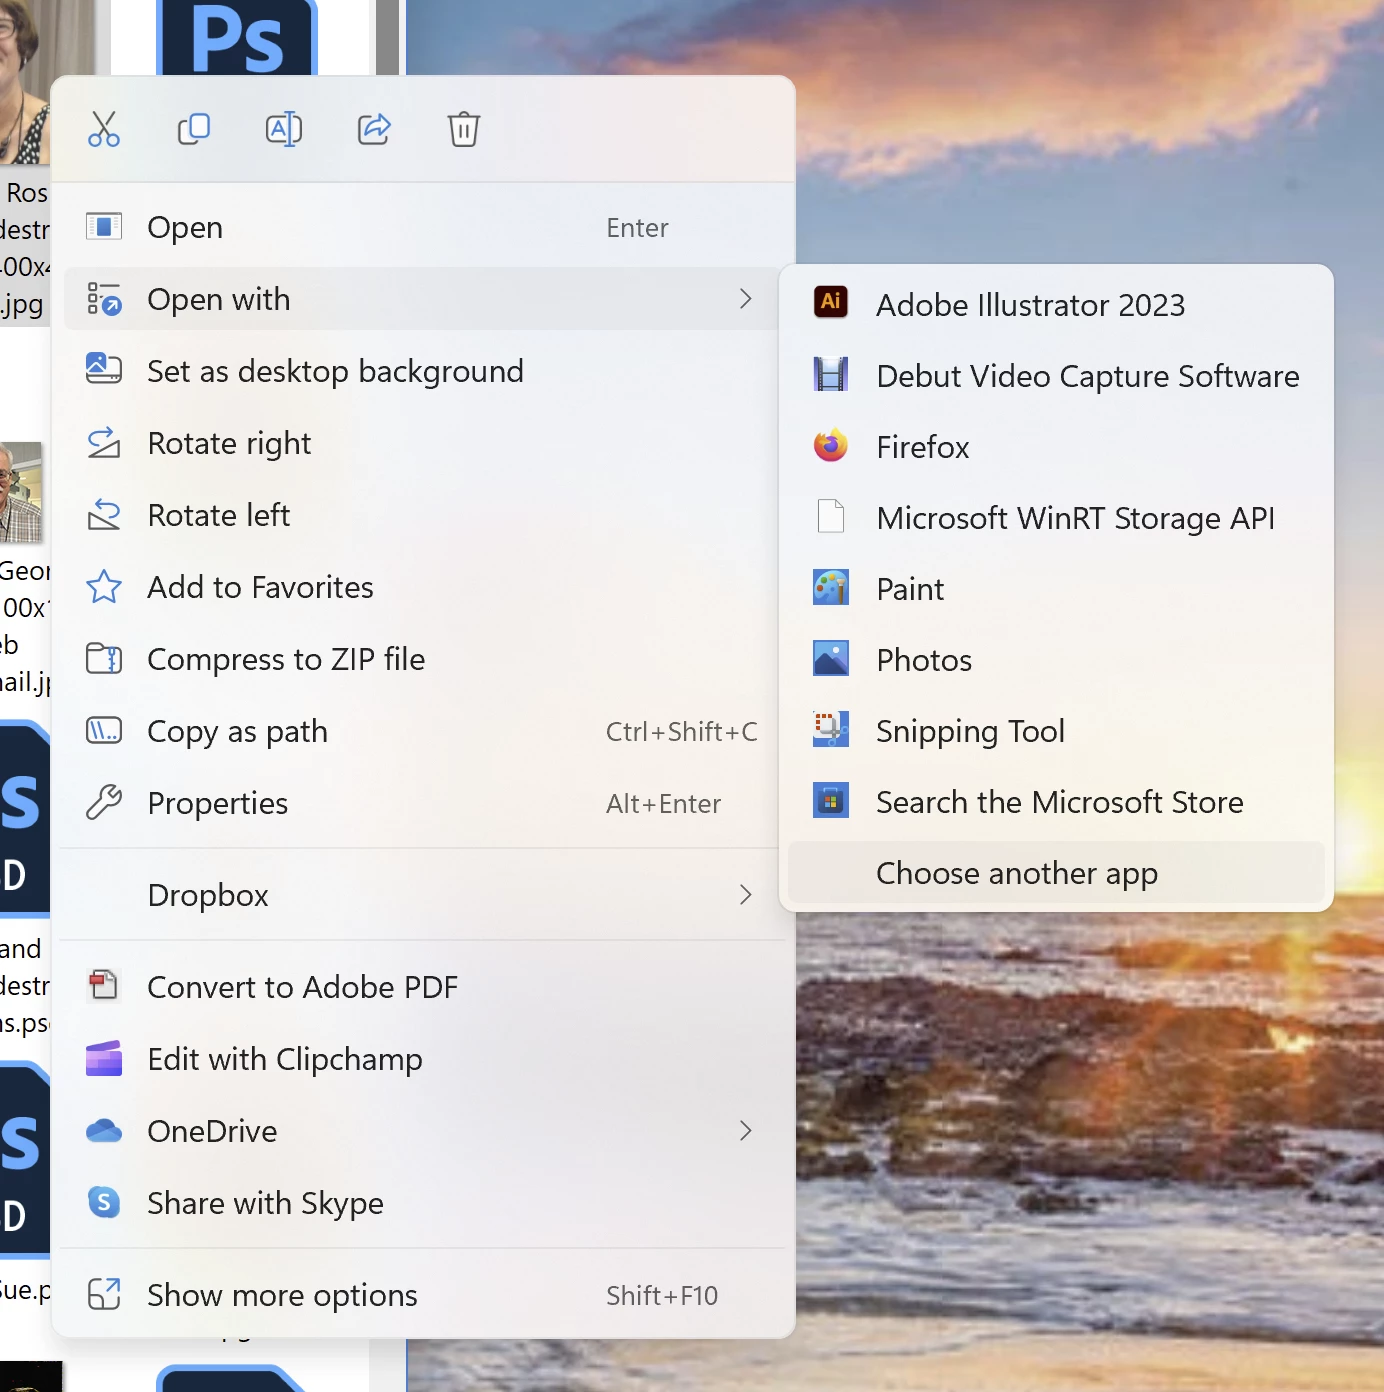
Task: Click the Favorites star icon
Action: (104, 586)
